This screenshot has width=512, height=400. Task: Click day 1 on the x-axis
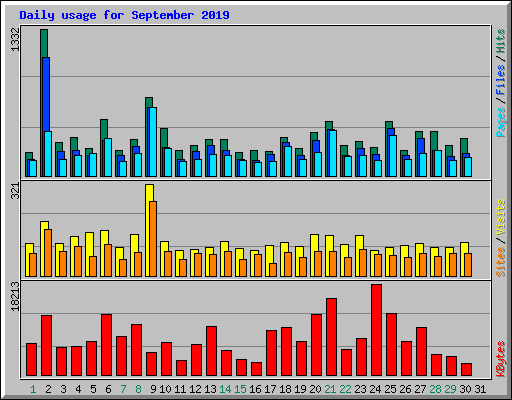pyautogui.click(x=33, y=389)
